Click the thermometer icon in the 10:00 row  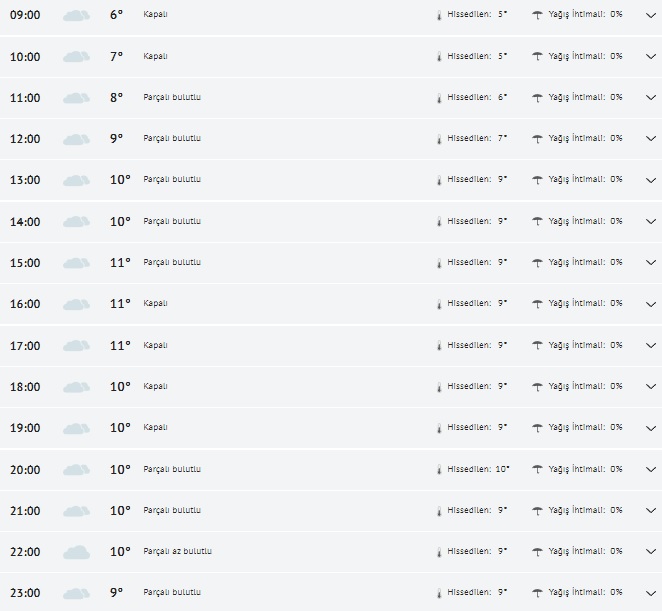pyautogui.click(x=438, y=57)
